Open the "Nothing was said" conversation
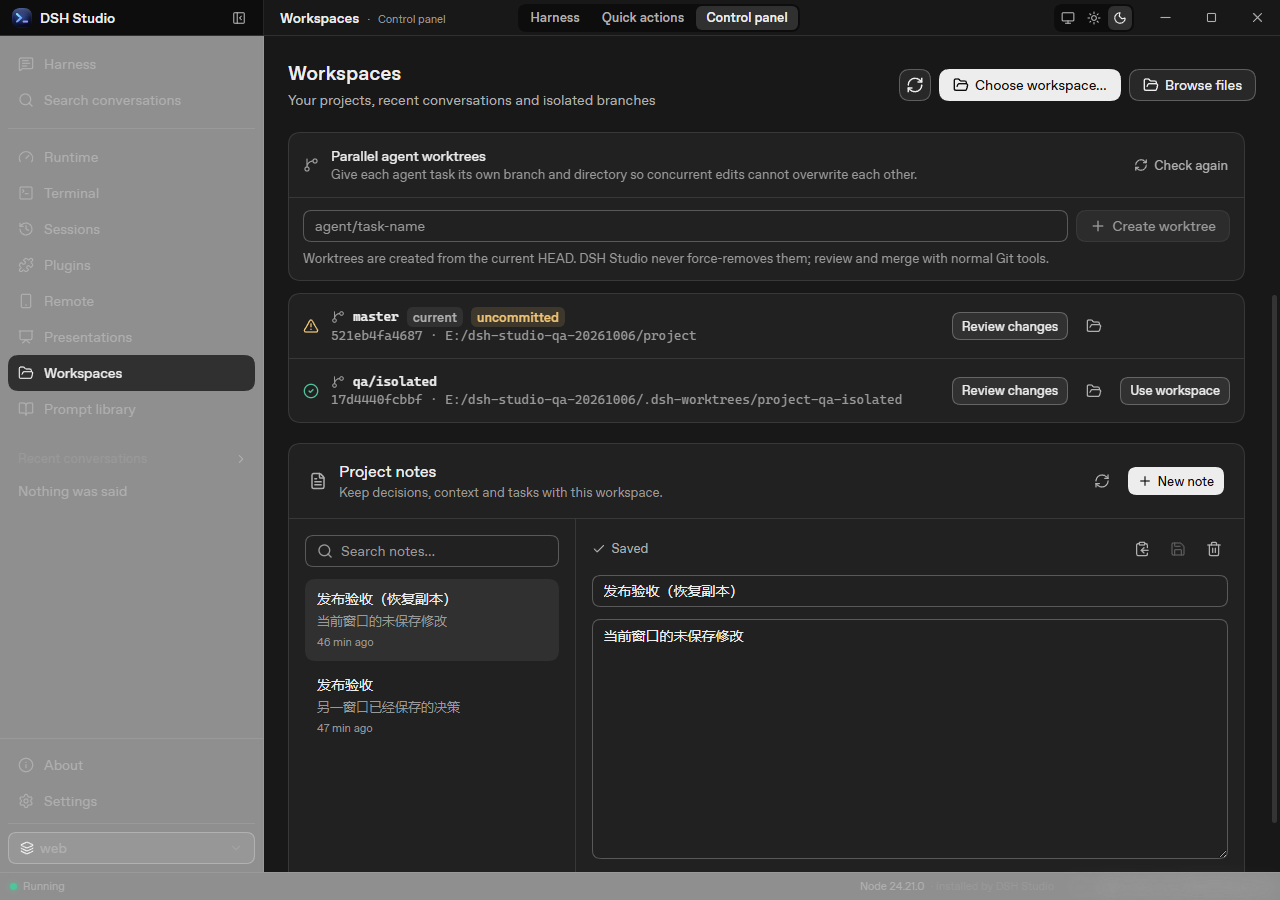 point(131,491)
